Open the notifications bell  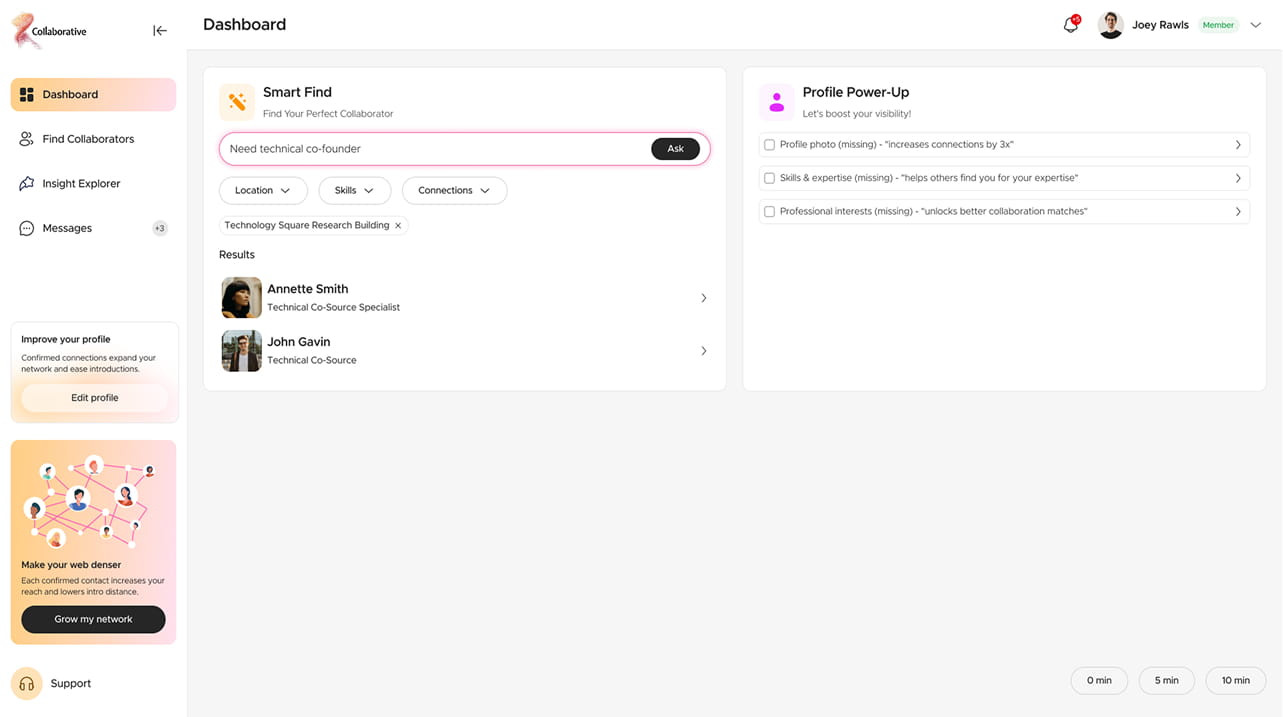pos(1071,25)
